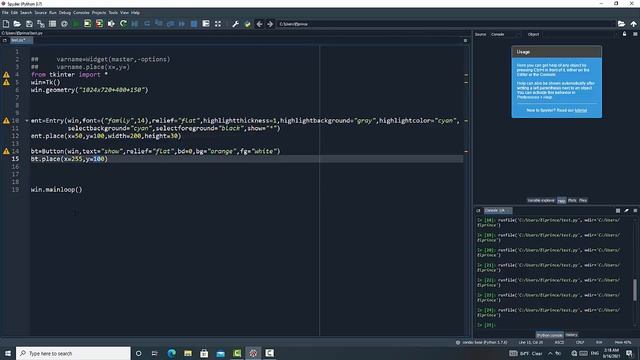Switch to the Variable explorer tab
This screenshot has width=640, height=360.
(541, 200)
